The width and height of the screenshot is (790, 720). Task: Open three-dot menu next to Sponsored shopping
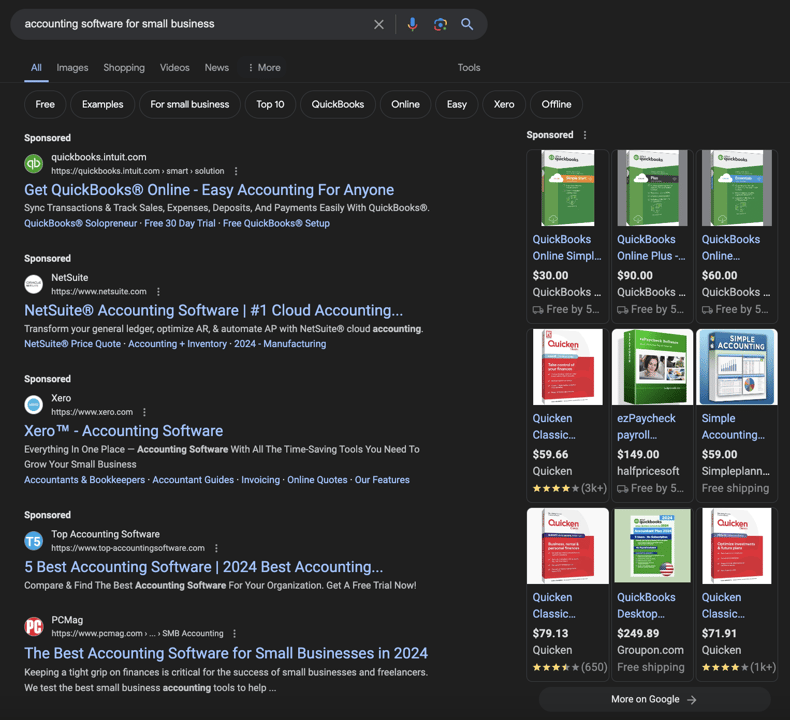[x=585, y=135]
